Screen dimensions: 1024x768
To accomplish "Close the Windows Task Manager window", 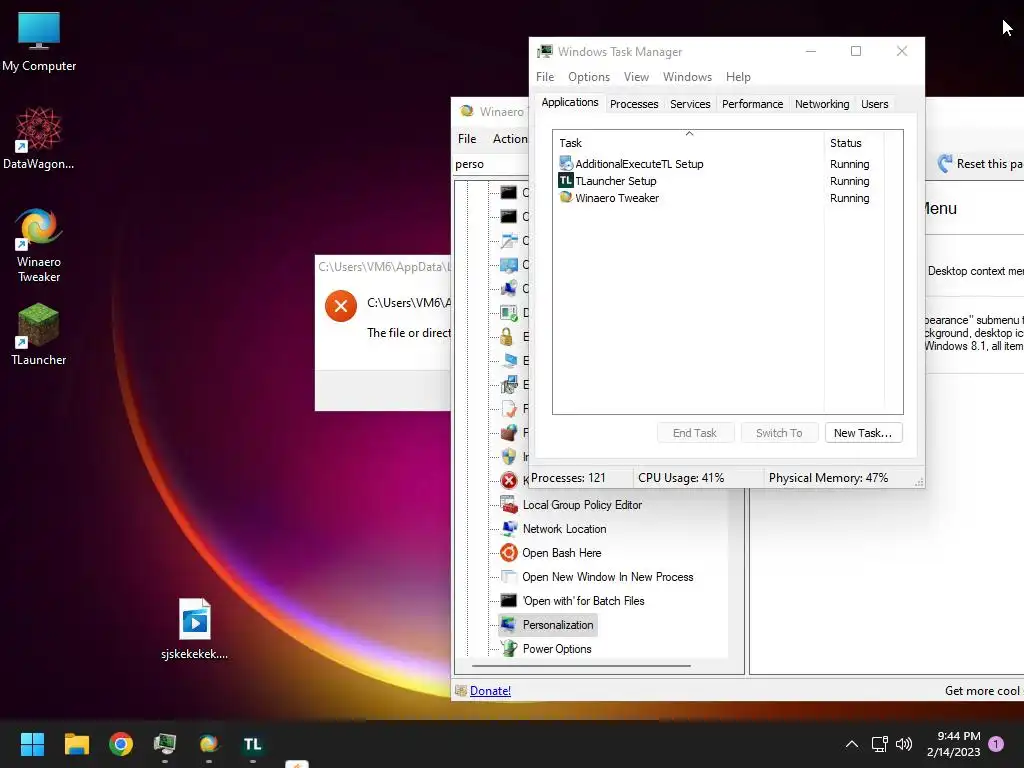I will [902, 51].
